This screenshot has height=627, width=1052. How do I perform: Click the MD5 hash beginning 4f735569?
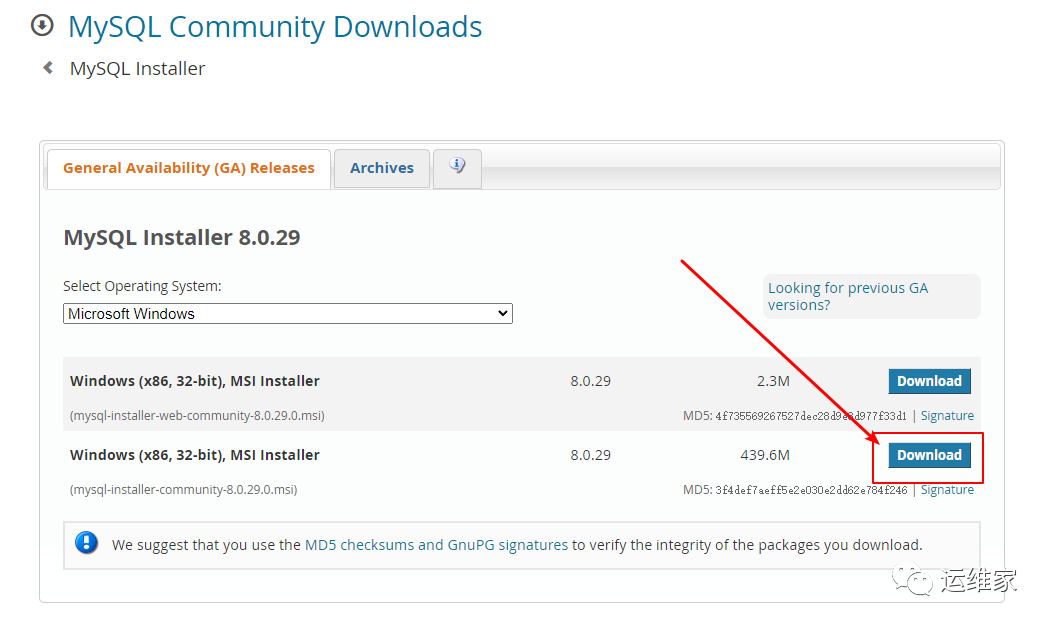pos(810,416)
